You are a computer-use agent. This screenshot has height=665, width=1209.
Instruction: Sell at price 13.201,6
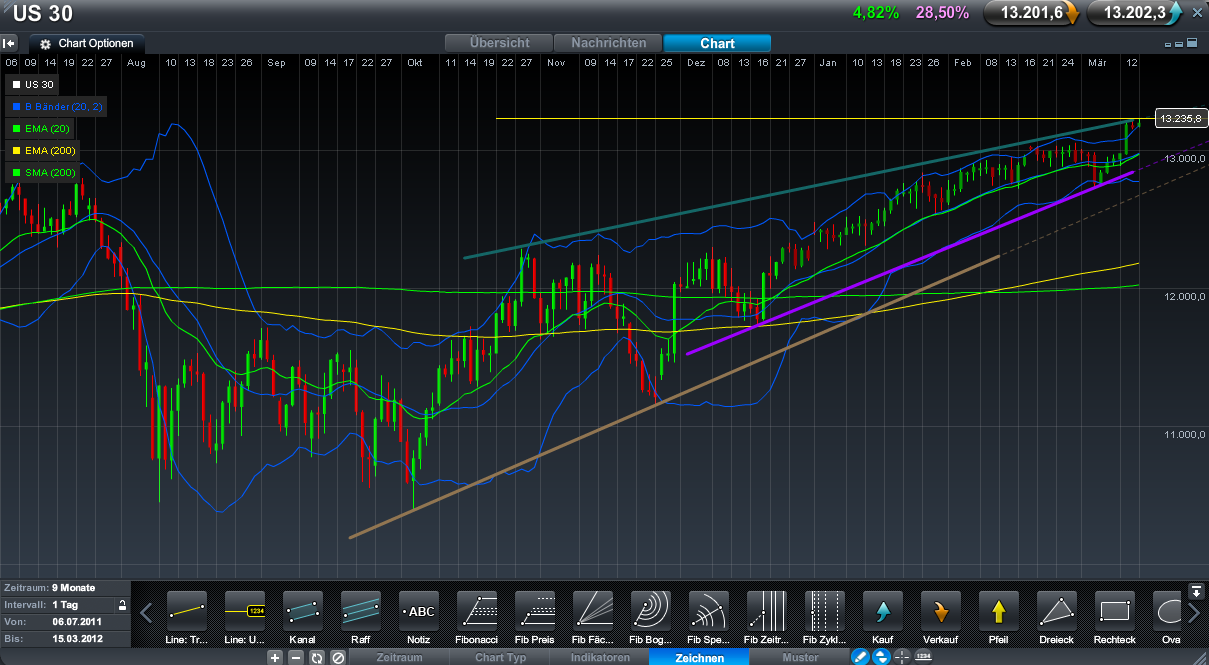1032,13
